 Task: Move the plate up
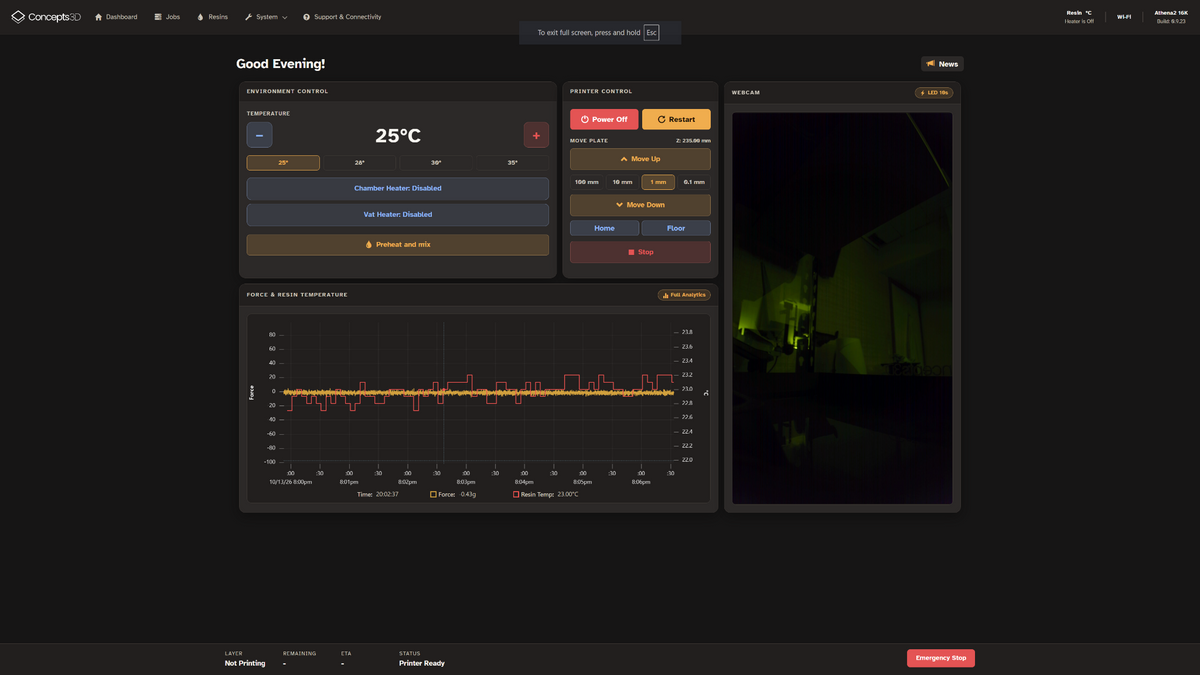640,159
